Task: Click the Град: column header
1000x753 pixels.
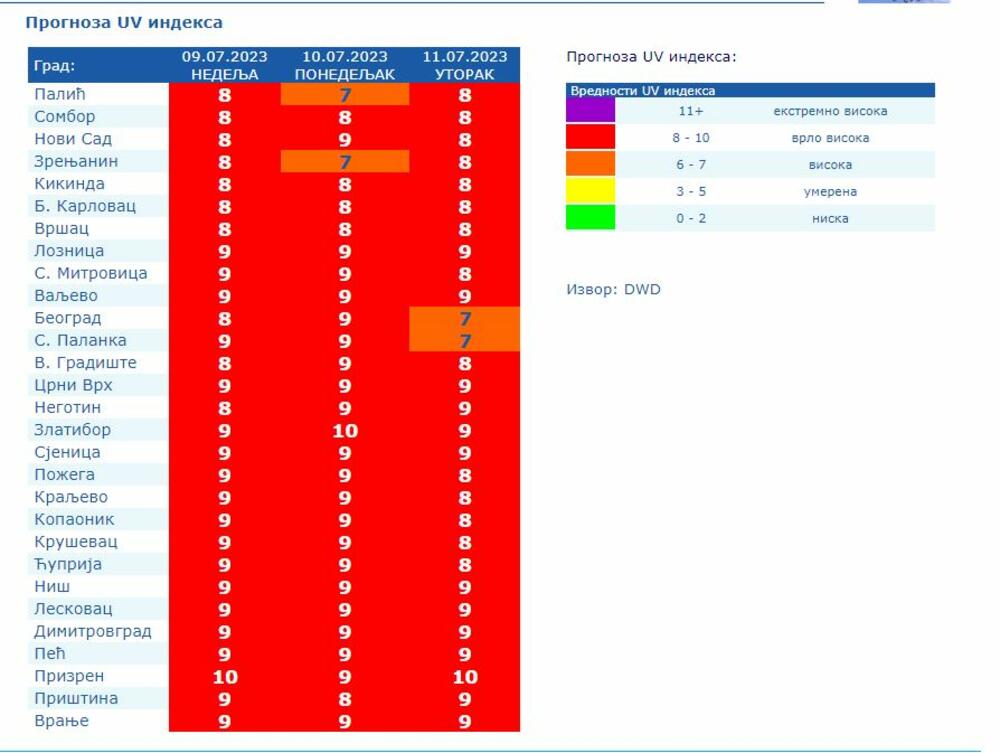Action: click(55, 67)
